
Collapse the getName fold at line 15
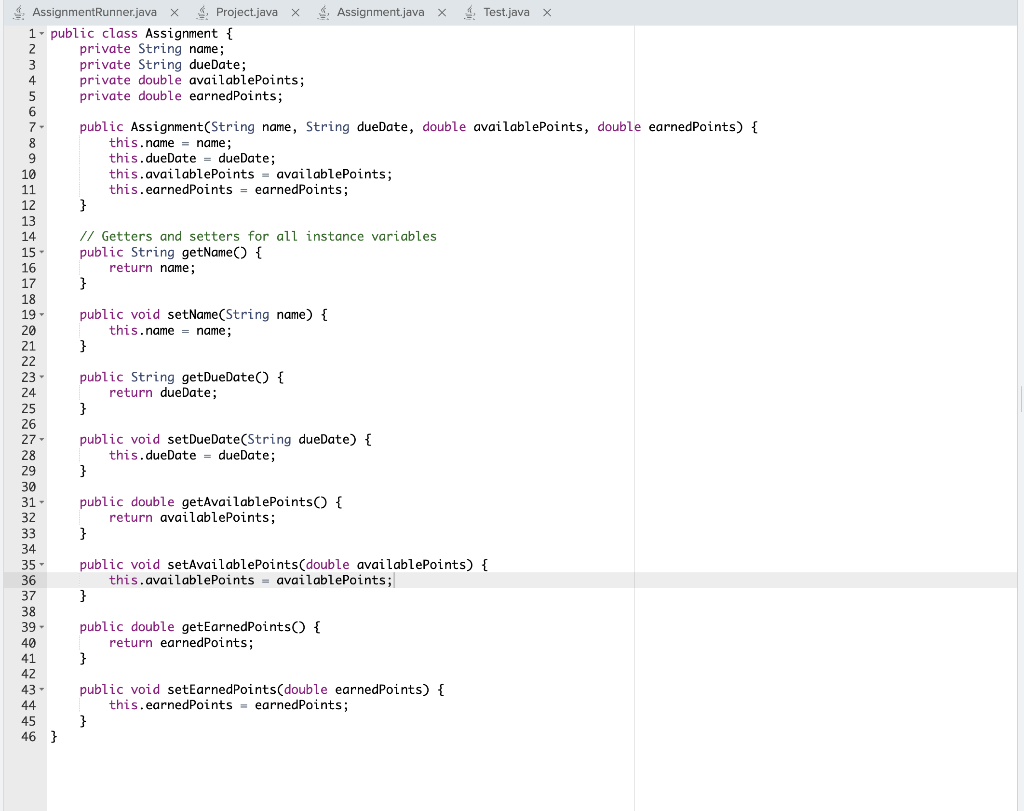[42, 252]
